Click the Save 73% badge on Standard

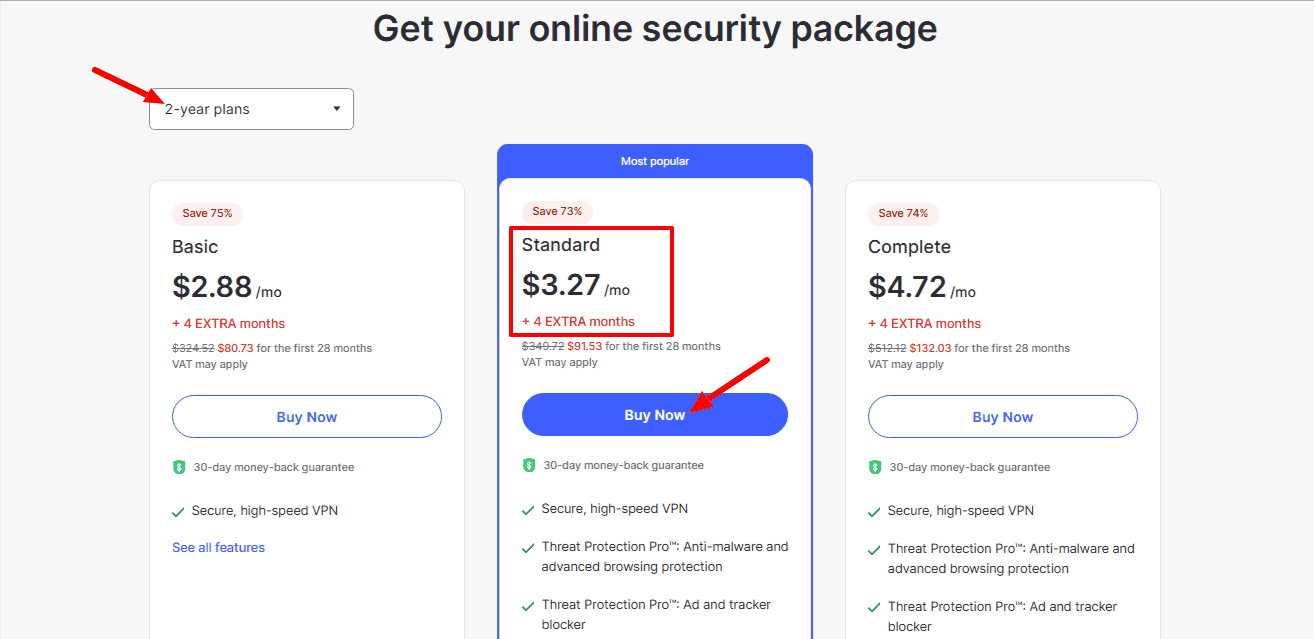pyautogui.click(x=557, y=211)
